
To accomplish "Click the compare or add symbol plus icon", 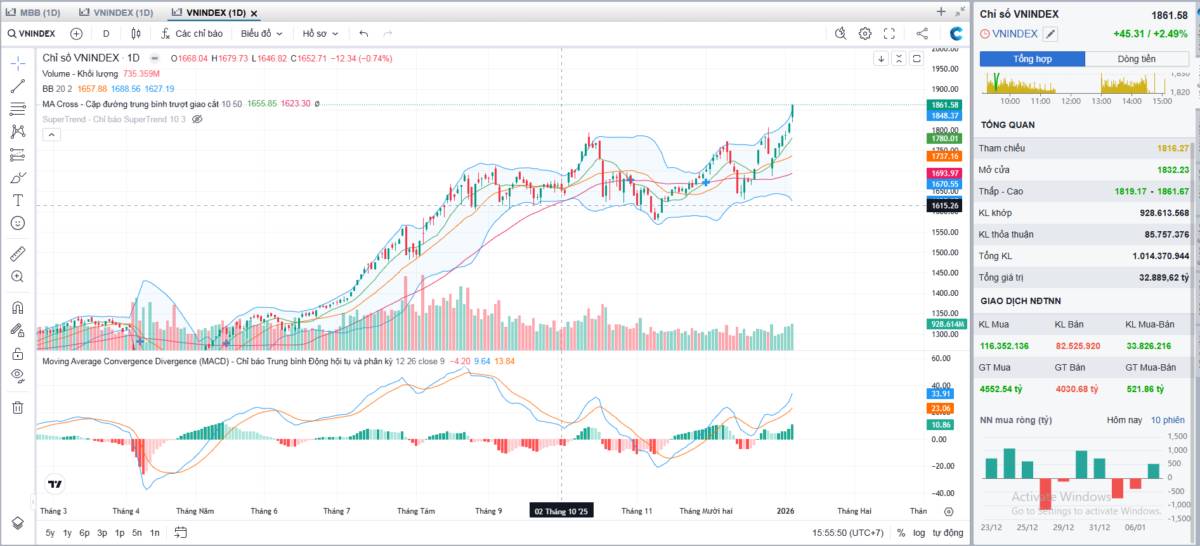I will pyautogui.click(x=76, y=33).
